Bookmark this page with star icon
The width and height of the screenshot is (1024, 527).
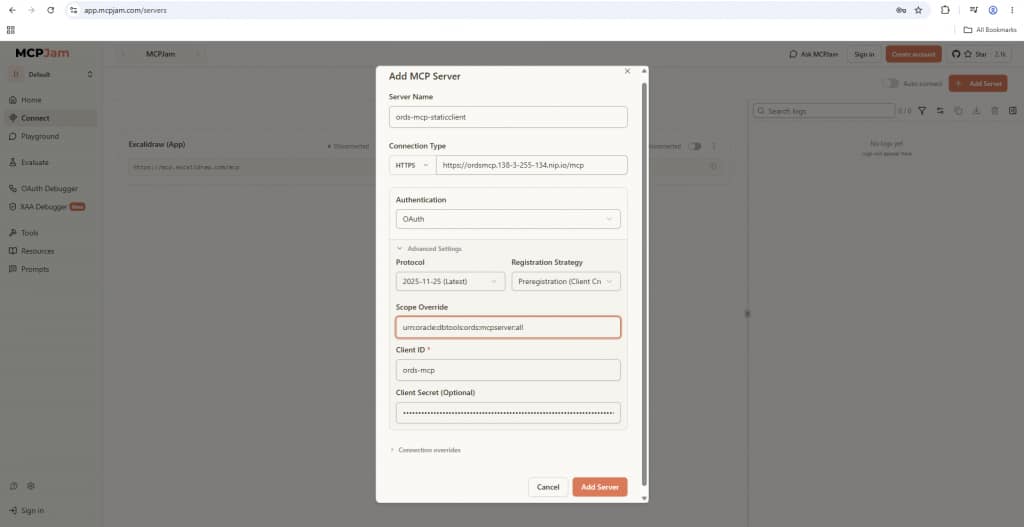[x=918, y=10]
